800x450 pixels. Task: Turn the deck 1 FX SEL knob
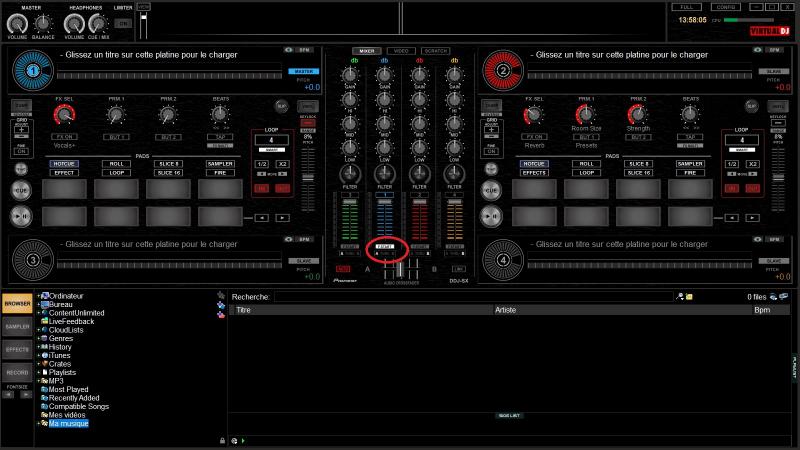[64, 116]
